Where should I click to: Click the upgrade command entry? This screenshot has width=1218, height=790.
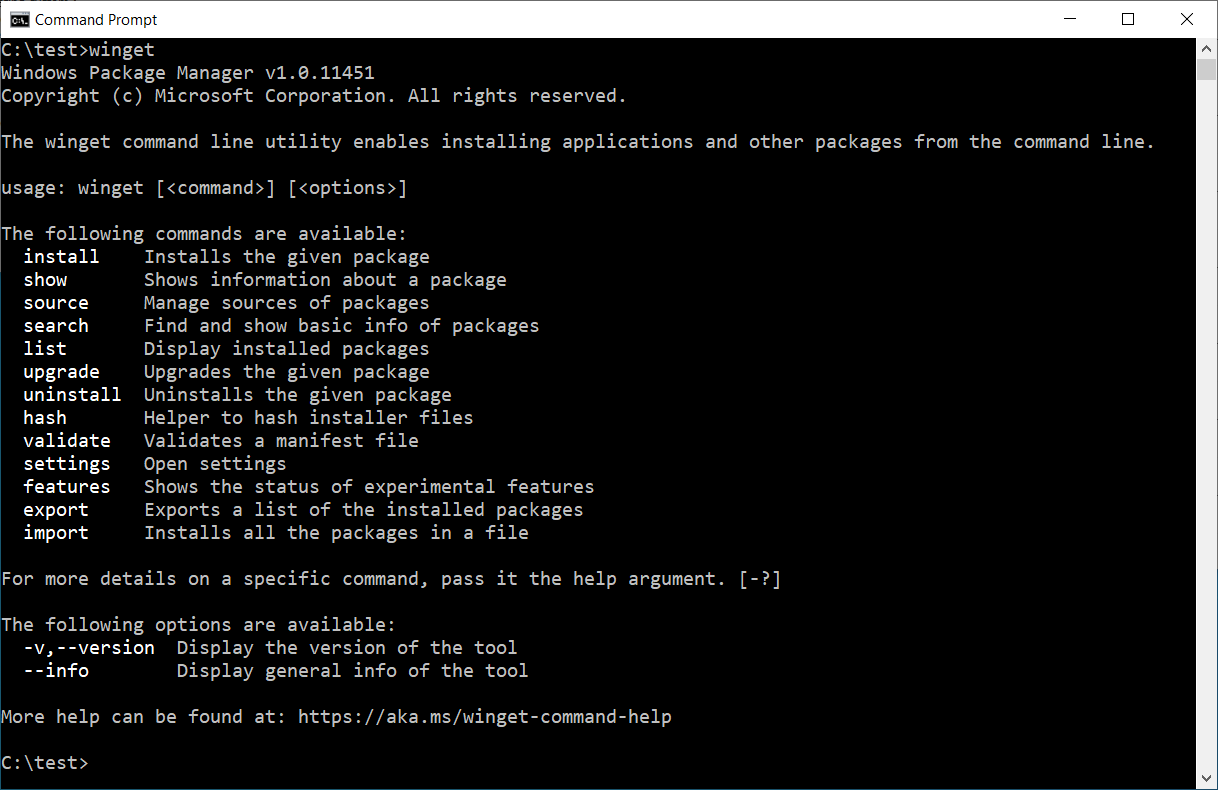click(61, 371)
